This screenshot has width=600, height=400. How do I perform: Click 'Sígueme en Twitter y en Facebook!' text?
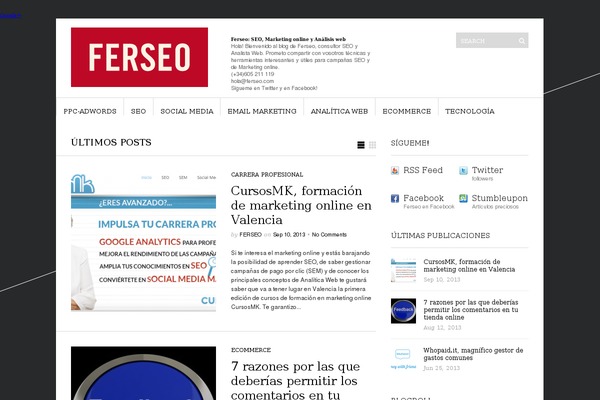click(274, 88)
